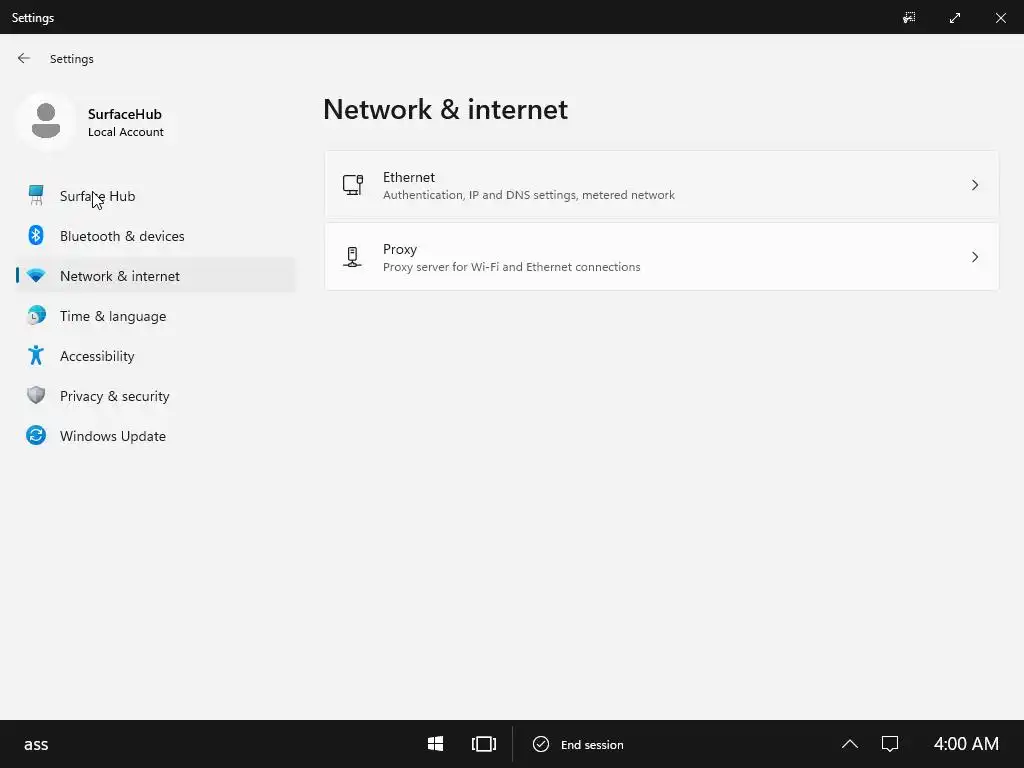1024x768 pixels.
Task: Click the checkmark icon next to End session
Action: 541,744
